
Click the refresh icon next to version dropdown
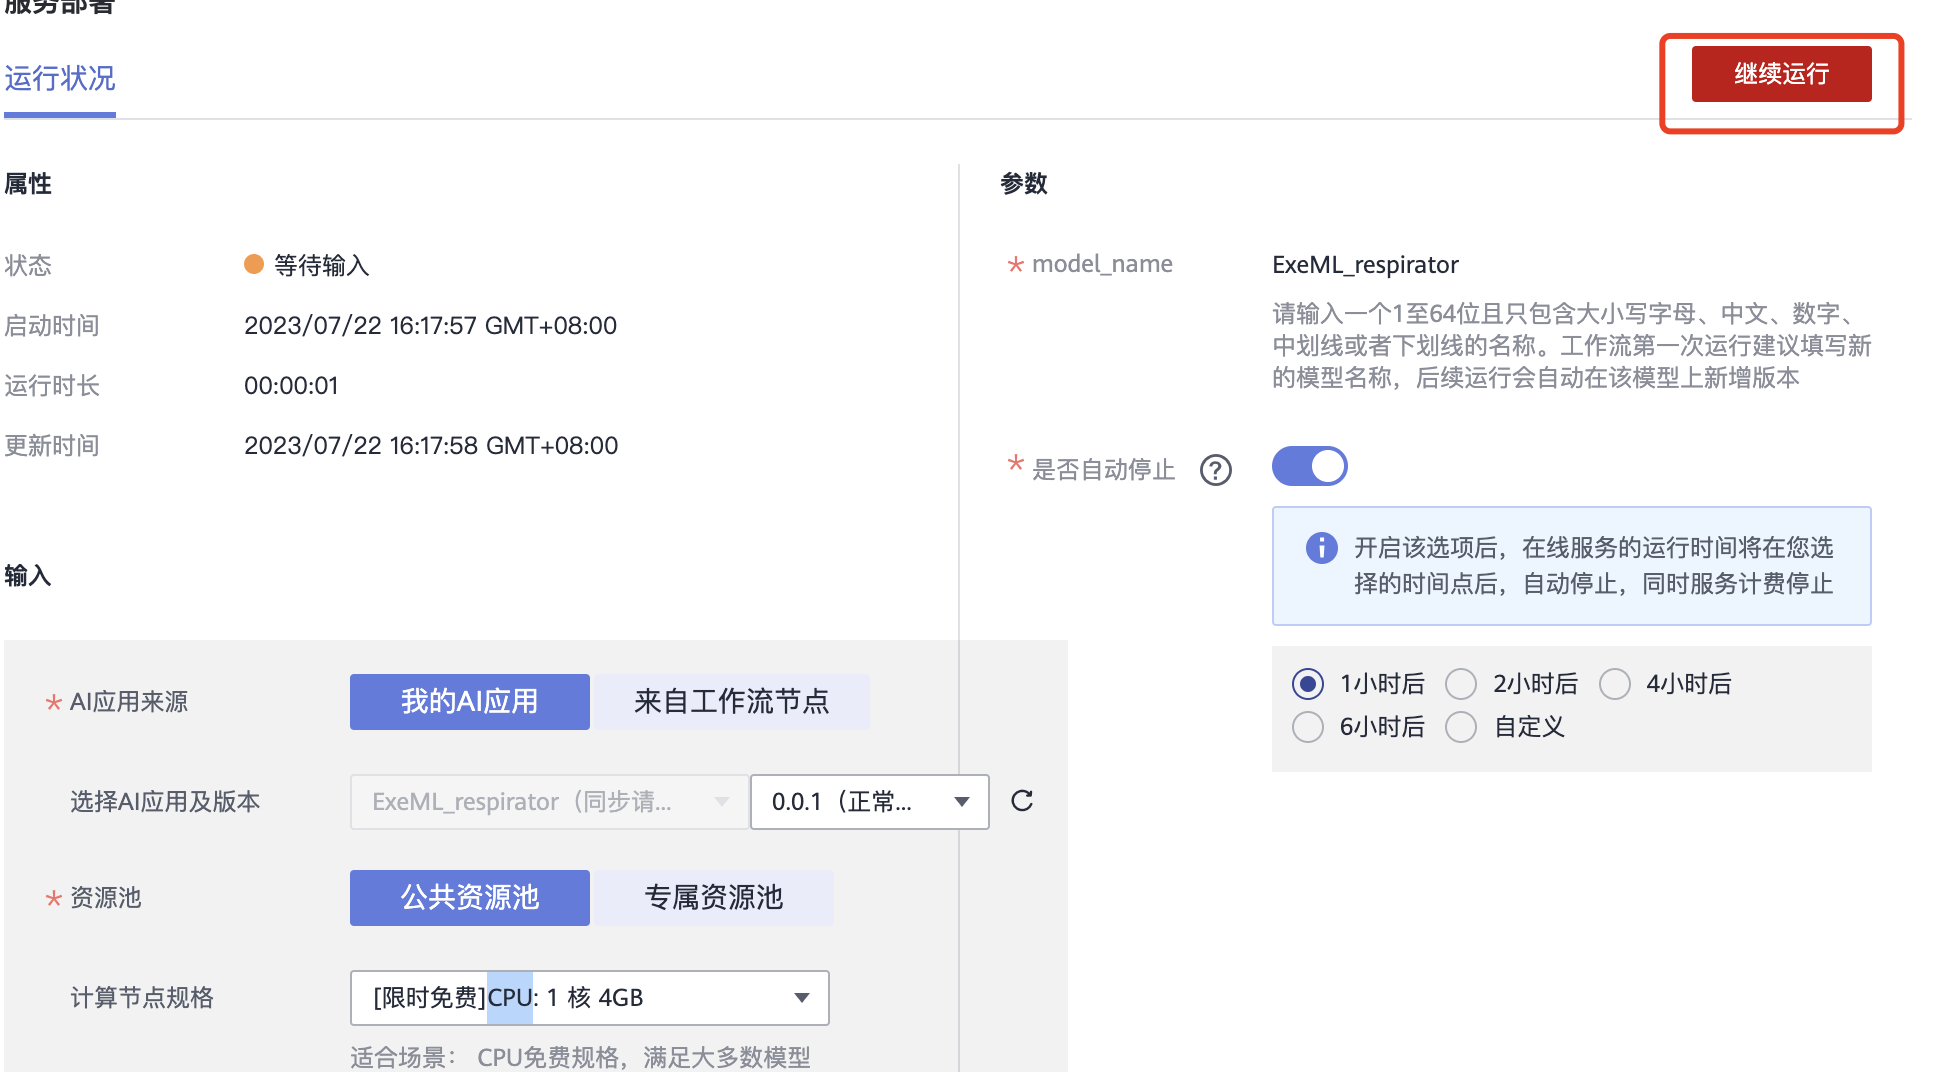[1021, 801]
